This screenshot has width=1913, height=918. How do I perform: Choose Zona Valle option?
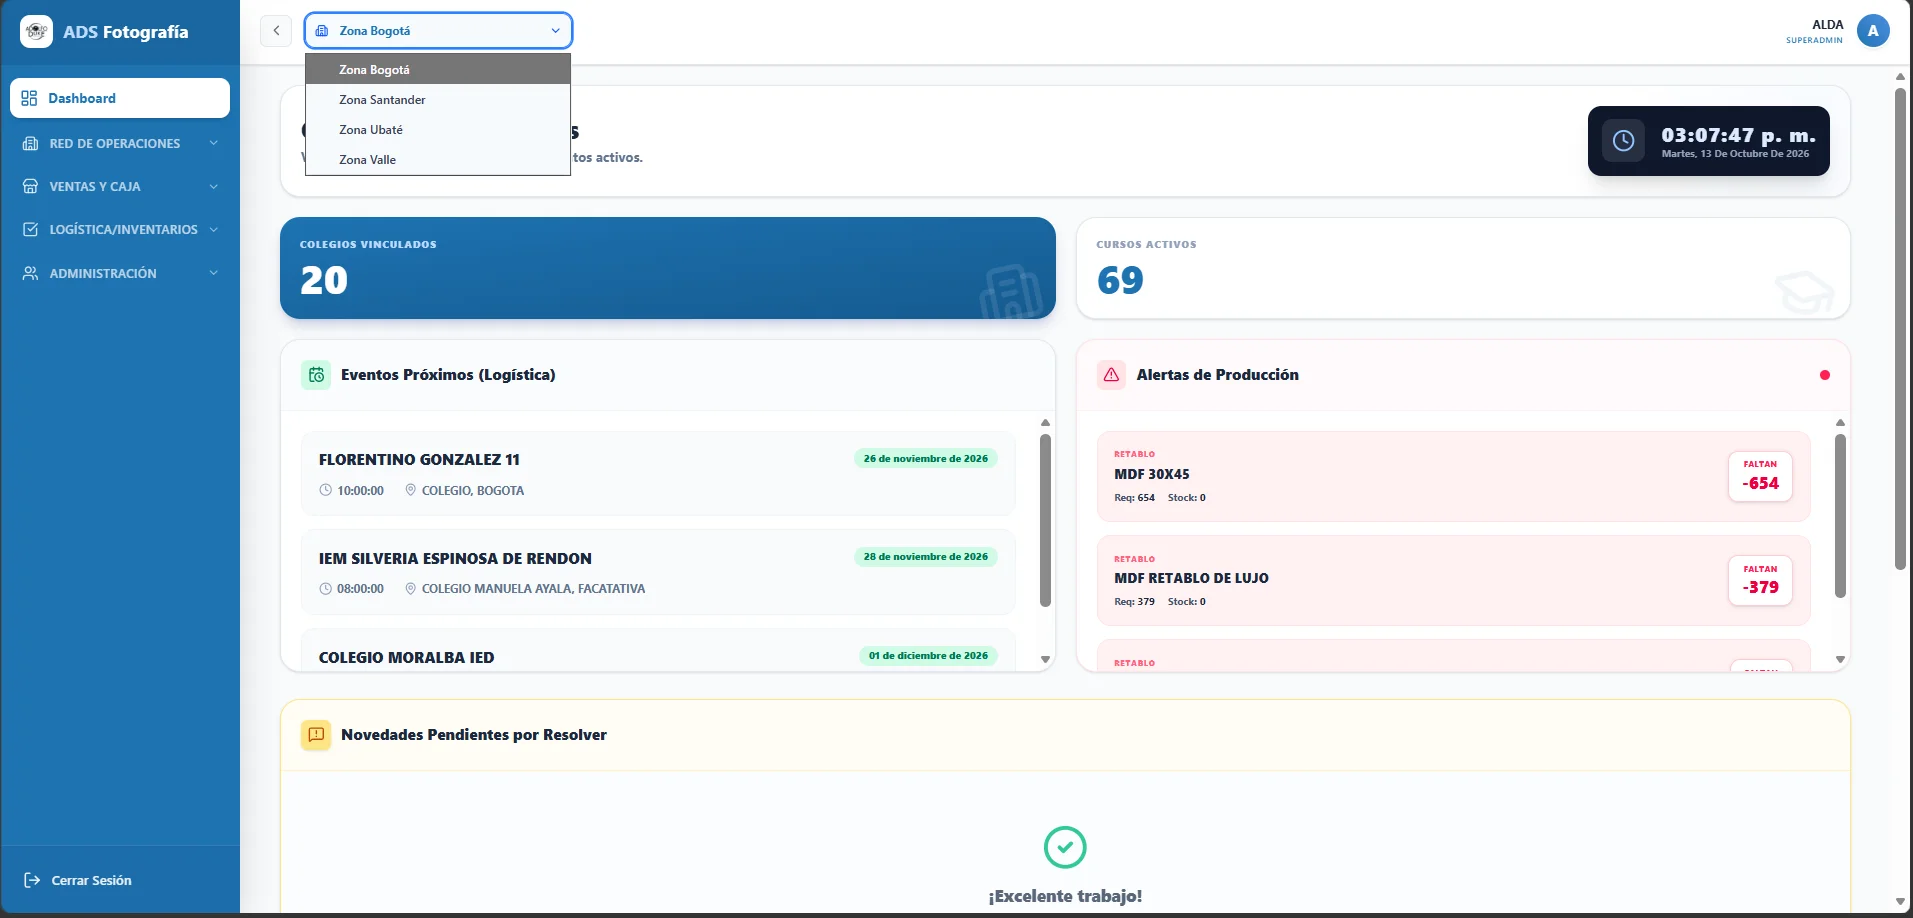click(x=438, y=160)
